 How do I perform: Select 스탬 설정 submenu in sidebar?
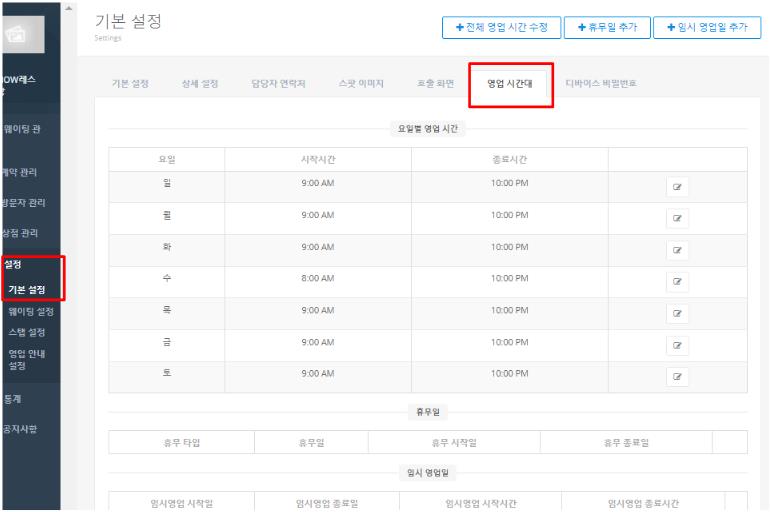point(27,332)
